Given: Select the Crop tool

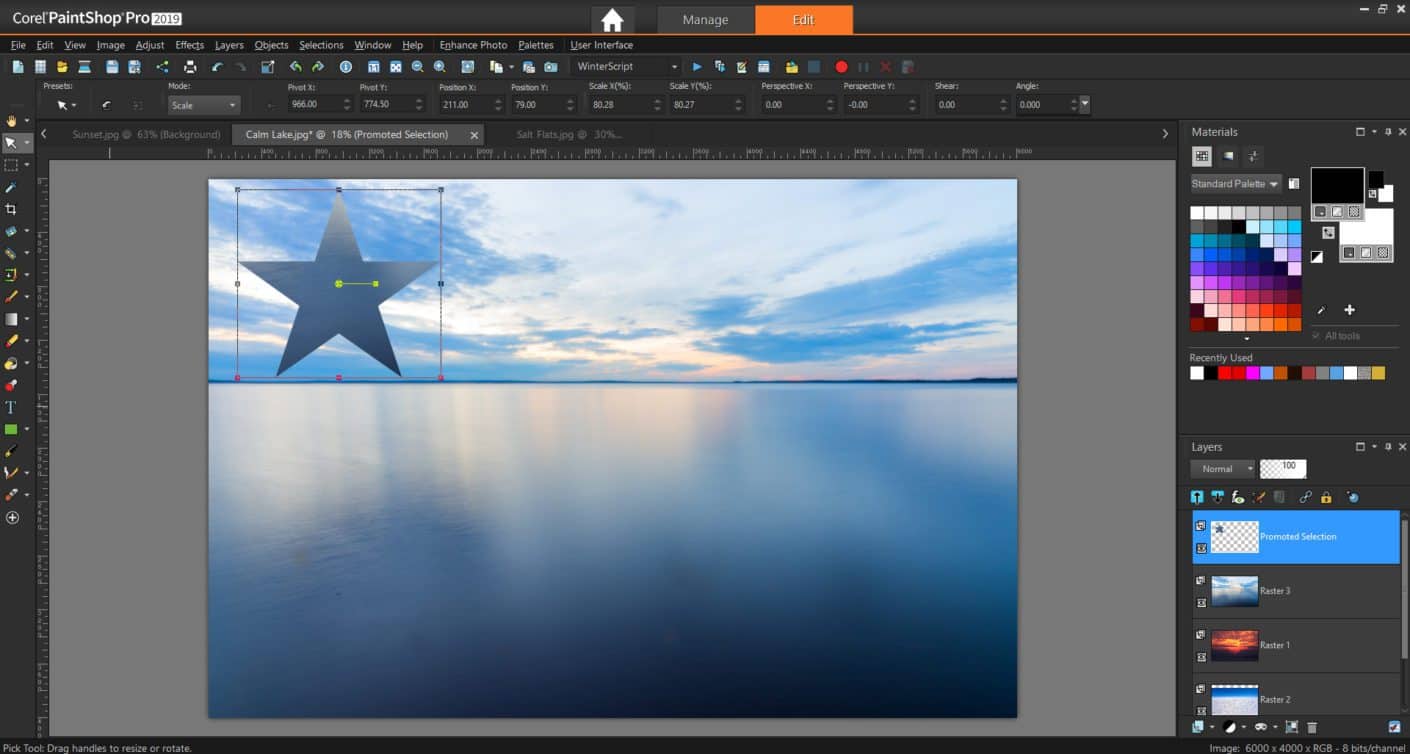Looking at the screenshot, I should (x=12, y=209).
